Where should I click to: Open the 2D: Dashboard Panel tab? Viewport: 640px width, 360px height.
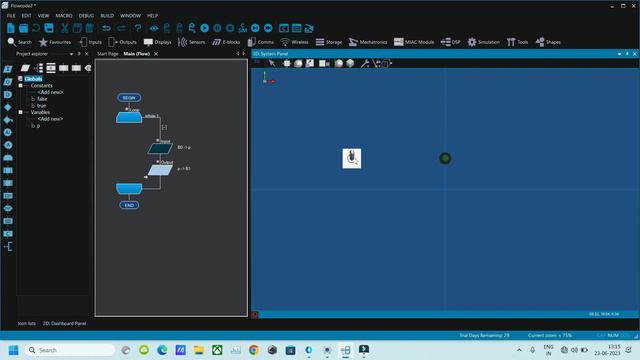click(x=64, y=323)
